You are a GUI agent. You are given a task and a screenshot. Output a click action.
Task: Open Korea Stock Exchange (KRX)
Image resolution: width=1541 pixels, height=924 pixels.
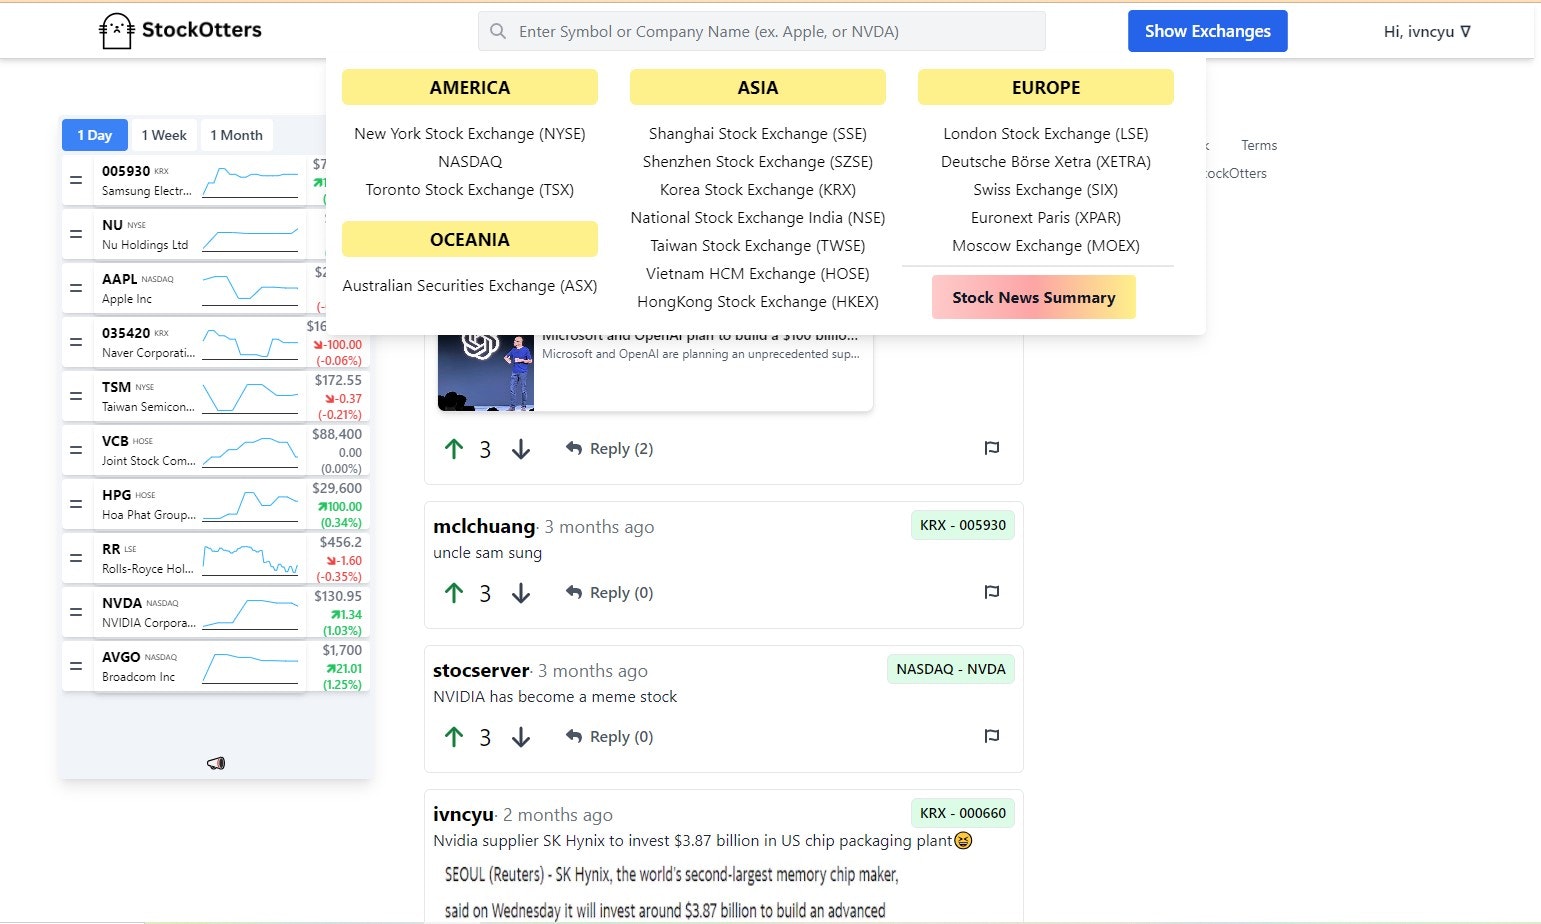tap(758, 190)
